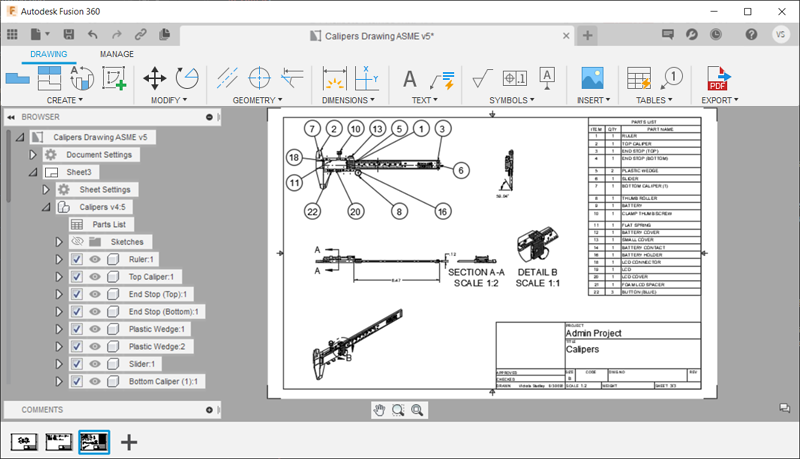Hide Plastic Wedge:2 with its eye icon
This screenshot has height=459, width=800.
click(x=95, y=346)
